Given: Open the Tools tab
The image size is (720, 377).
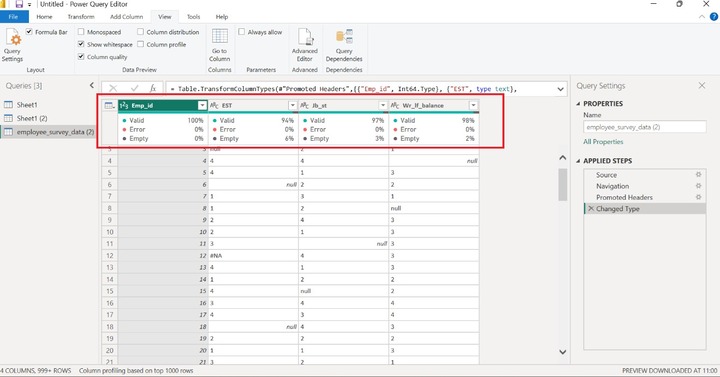Looking at the screenshot, I should coord(193,17).
